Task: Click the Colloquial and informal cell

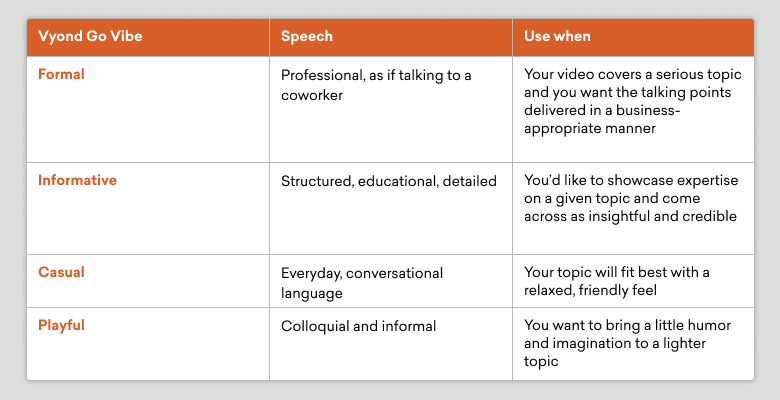Action: tap(358, 326)
